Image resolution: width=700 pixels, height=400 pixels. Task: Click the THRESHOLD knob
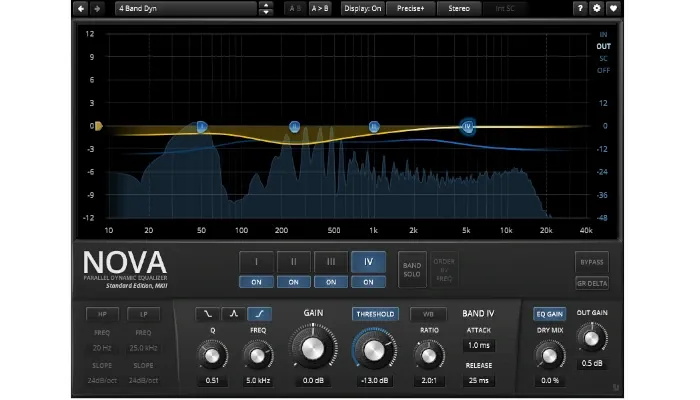[374, 351]
